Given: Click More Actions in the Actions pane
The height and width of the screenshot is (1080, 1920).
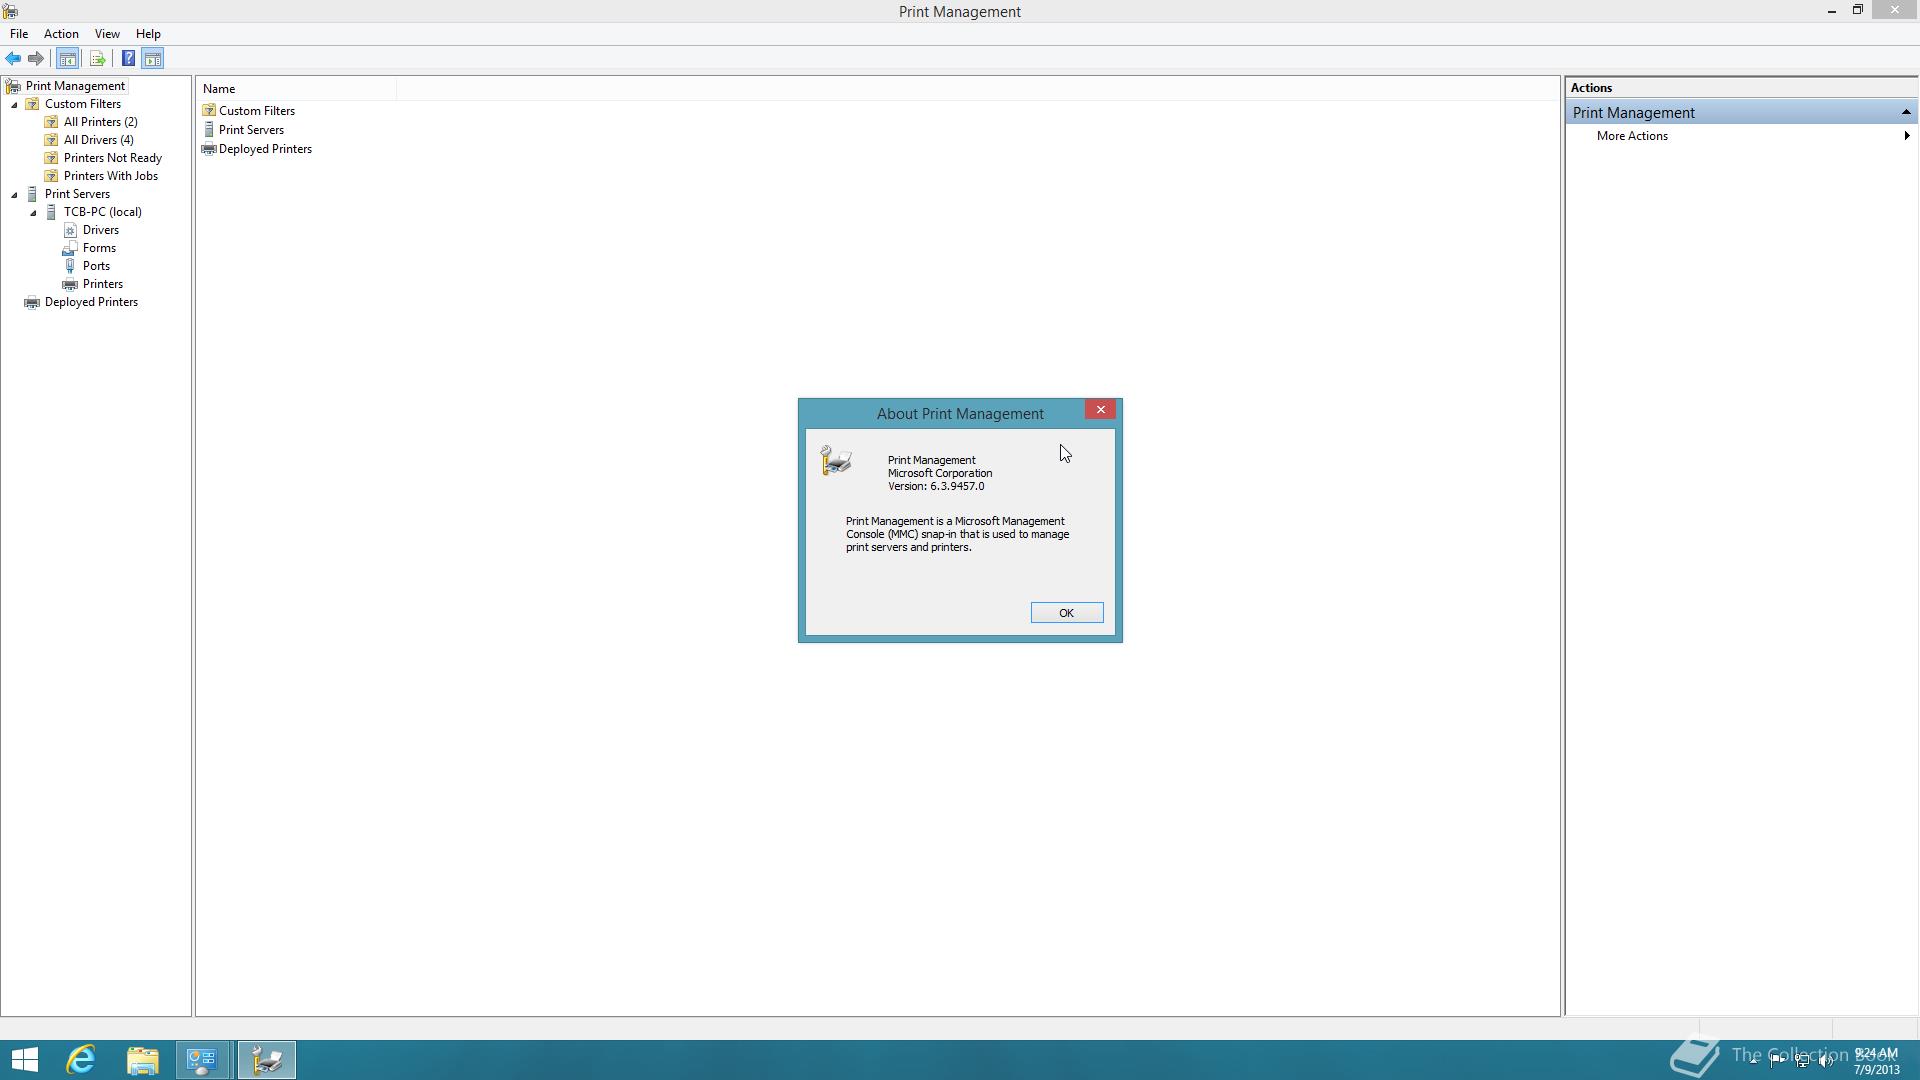Looking at the screenshot, I should point(1632,136).
